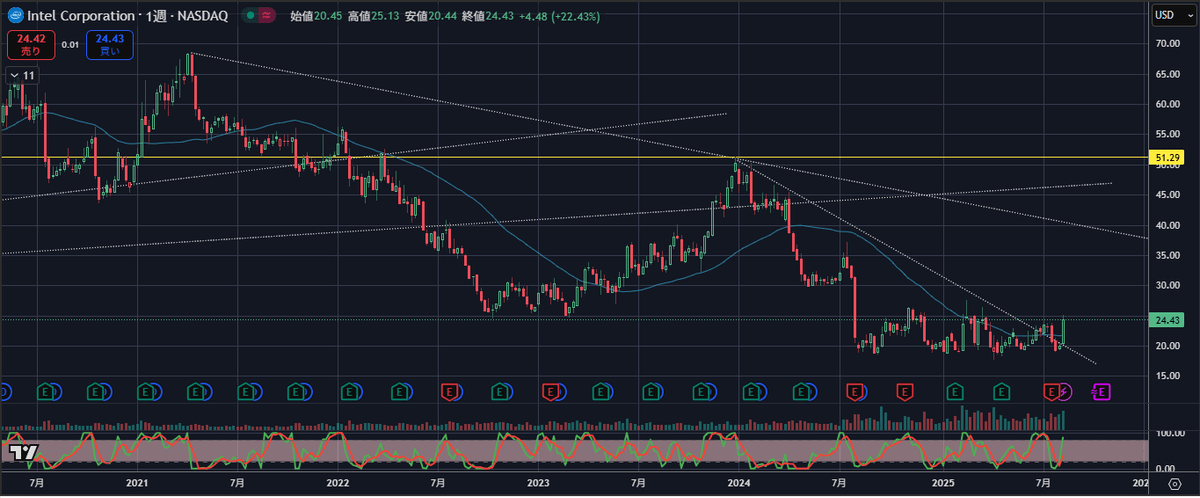Viewport: 1200px width, 498px height.
Task: Click the 2025 label on time axis
Action: point(941,483)
